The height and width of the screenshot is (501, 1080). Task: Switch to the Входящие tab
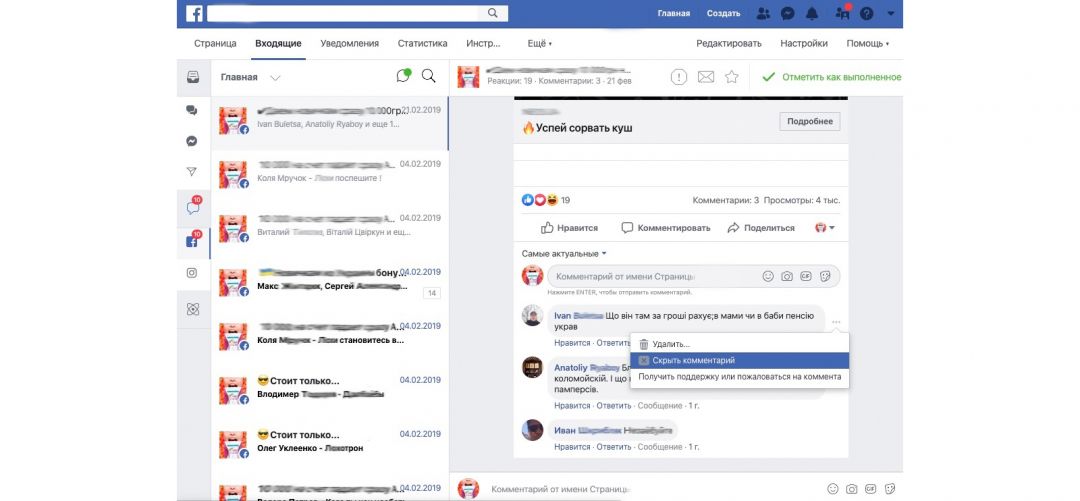pos(278,43)
